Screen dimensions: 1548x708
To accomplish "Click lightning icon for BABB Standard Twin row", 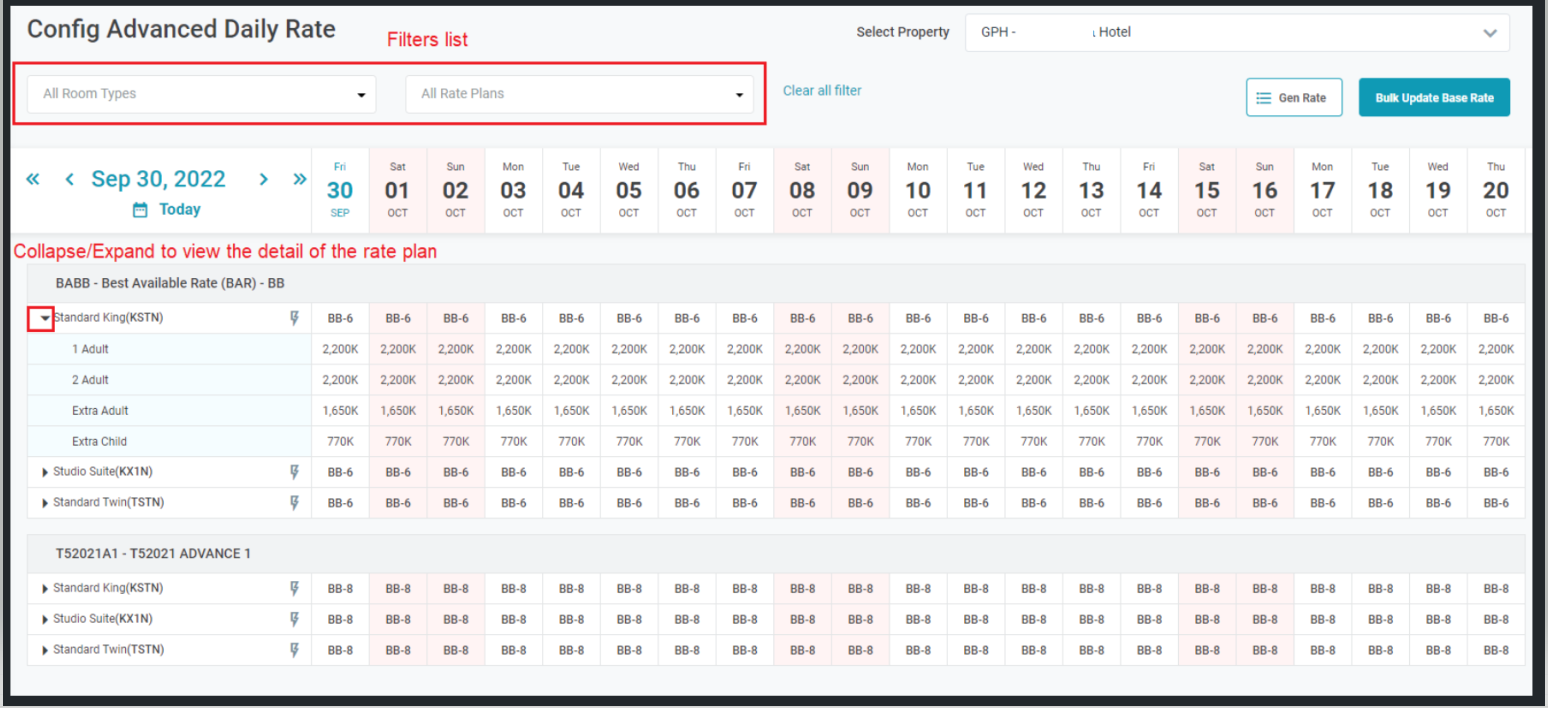I will coord(294,503).
